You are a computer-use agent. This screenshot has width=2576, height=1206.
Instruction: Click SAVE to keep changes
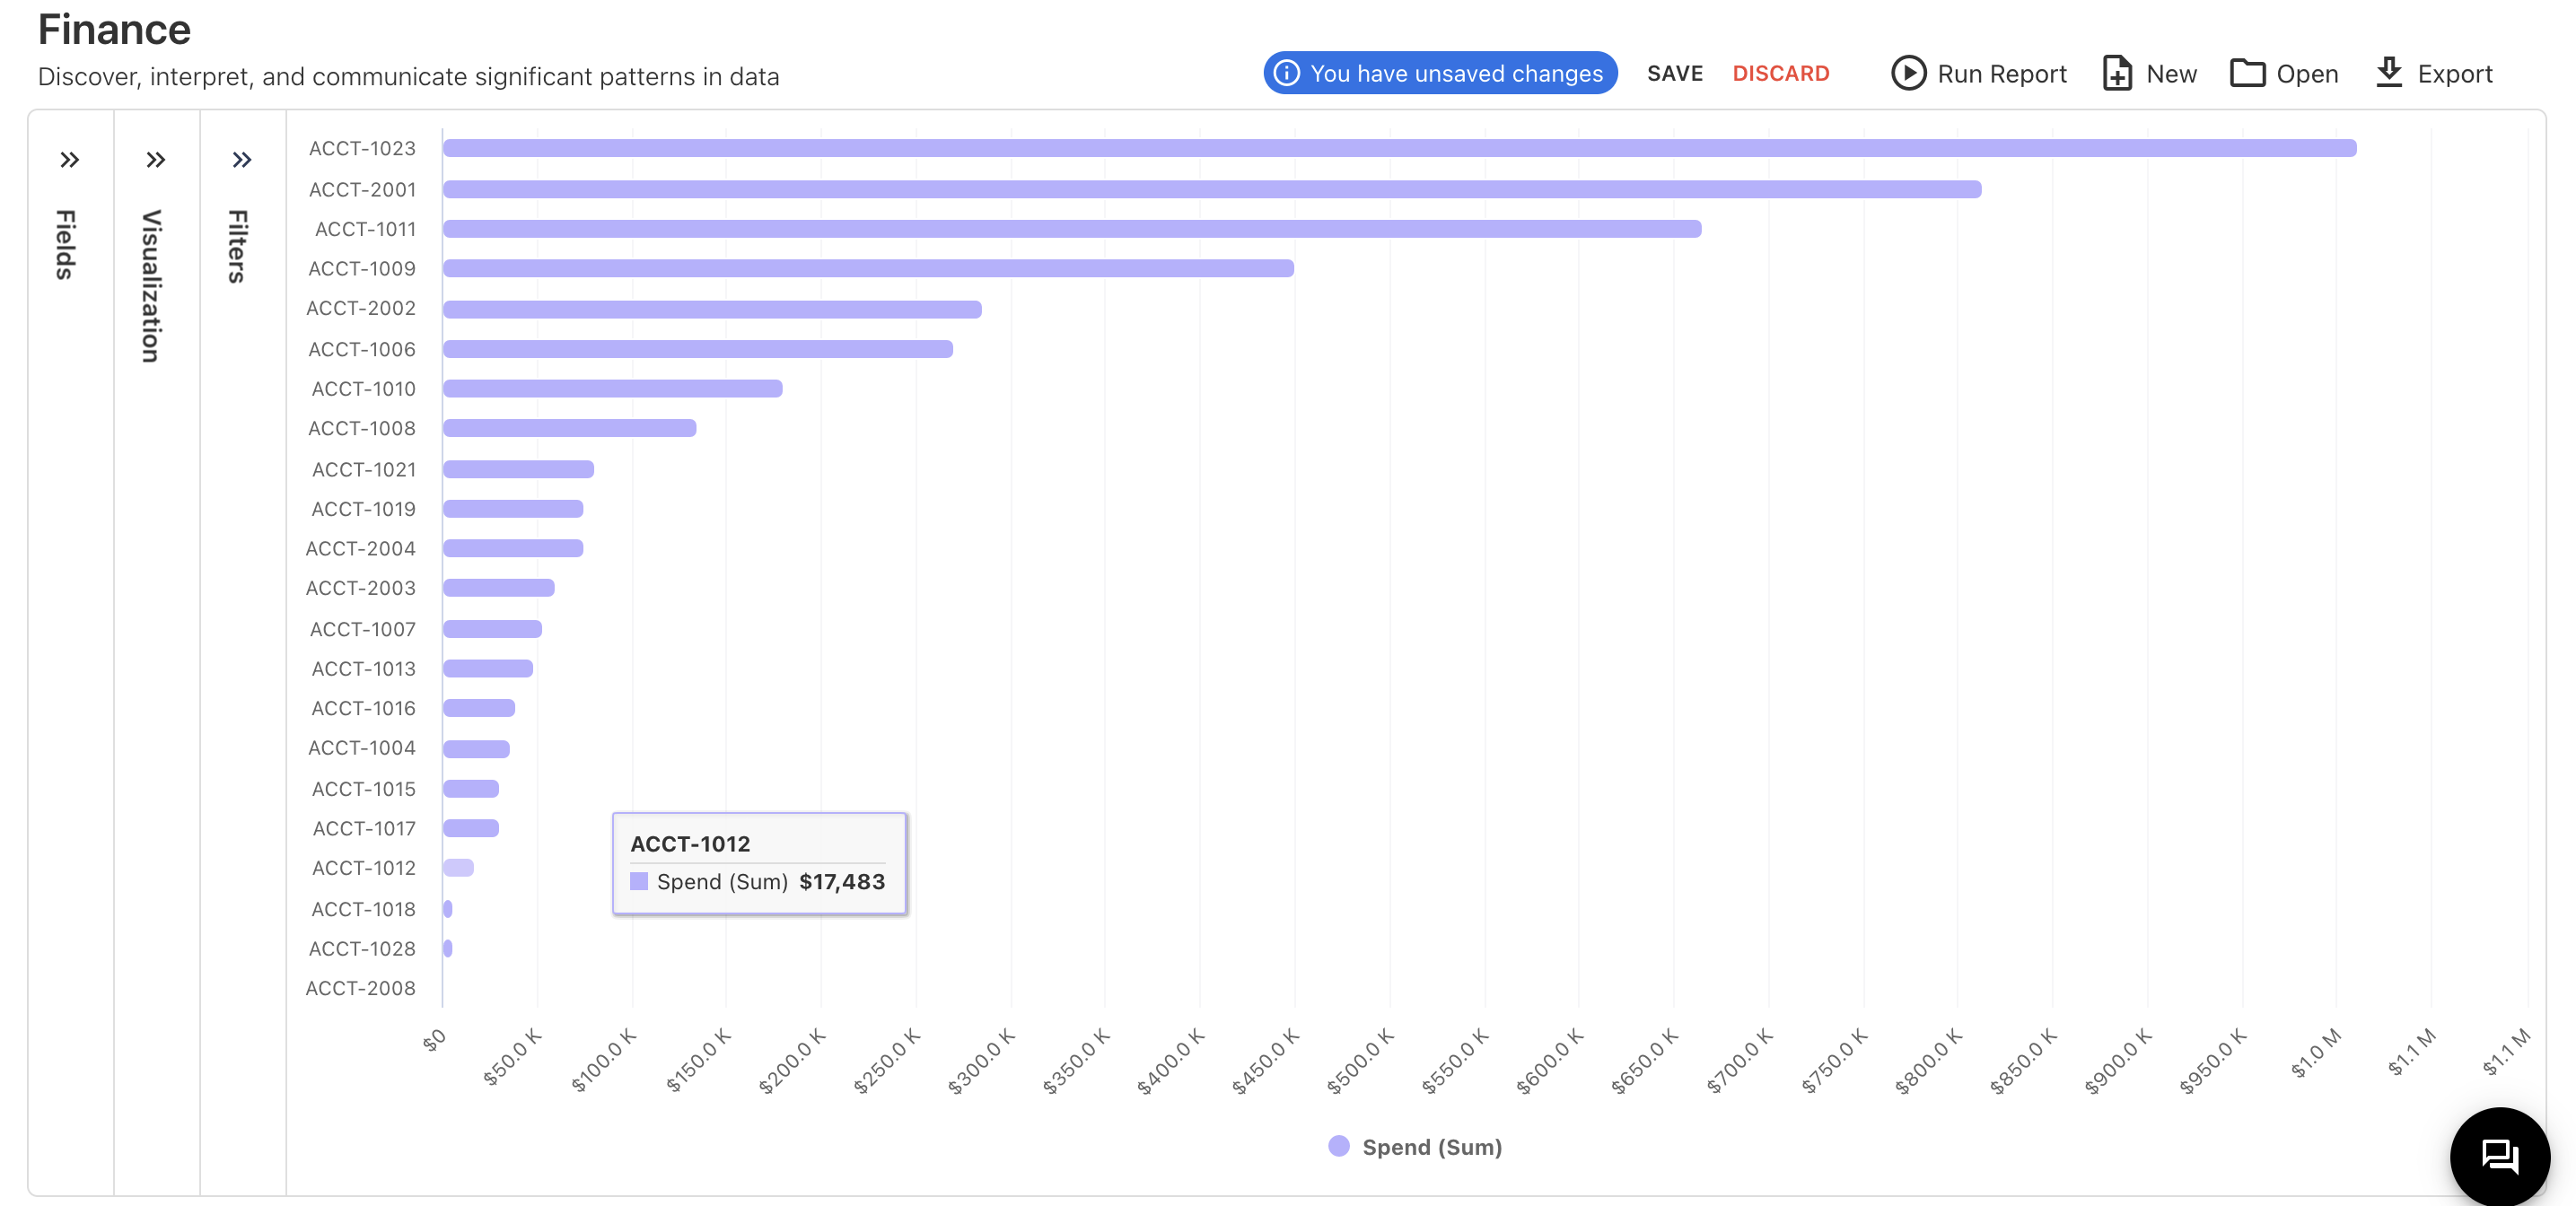pos(1674,74)
